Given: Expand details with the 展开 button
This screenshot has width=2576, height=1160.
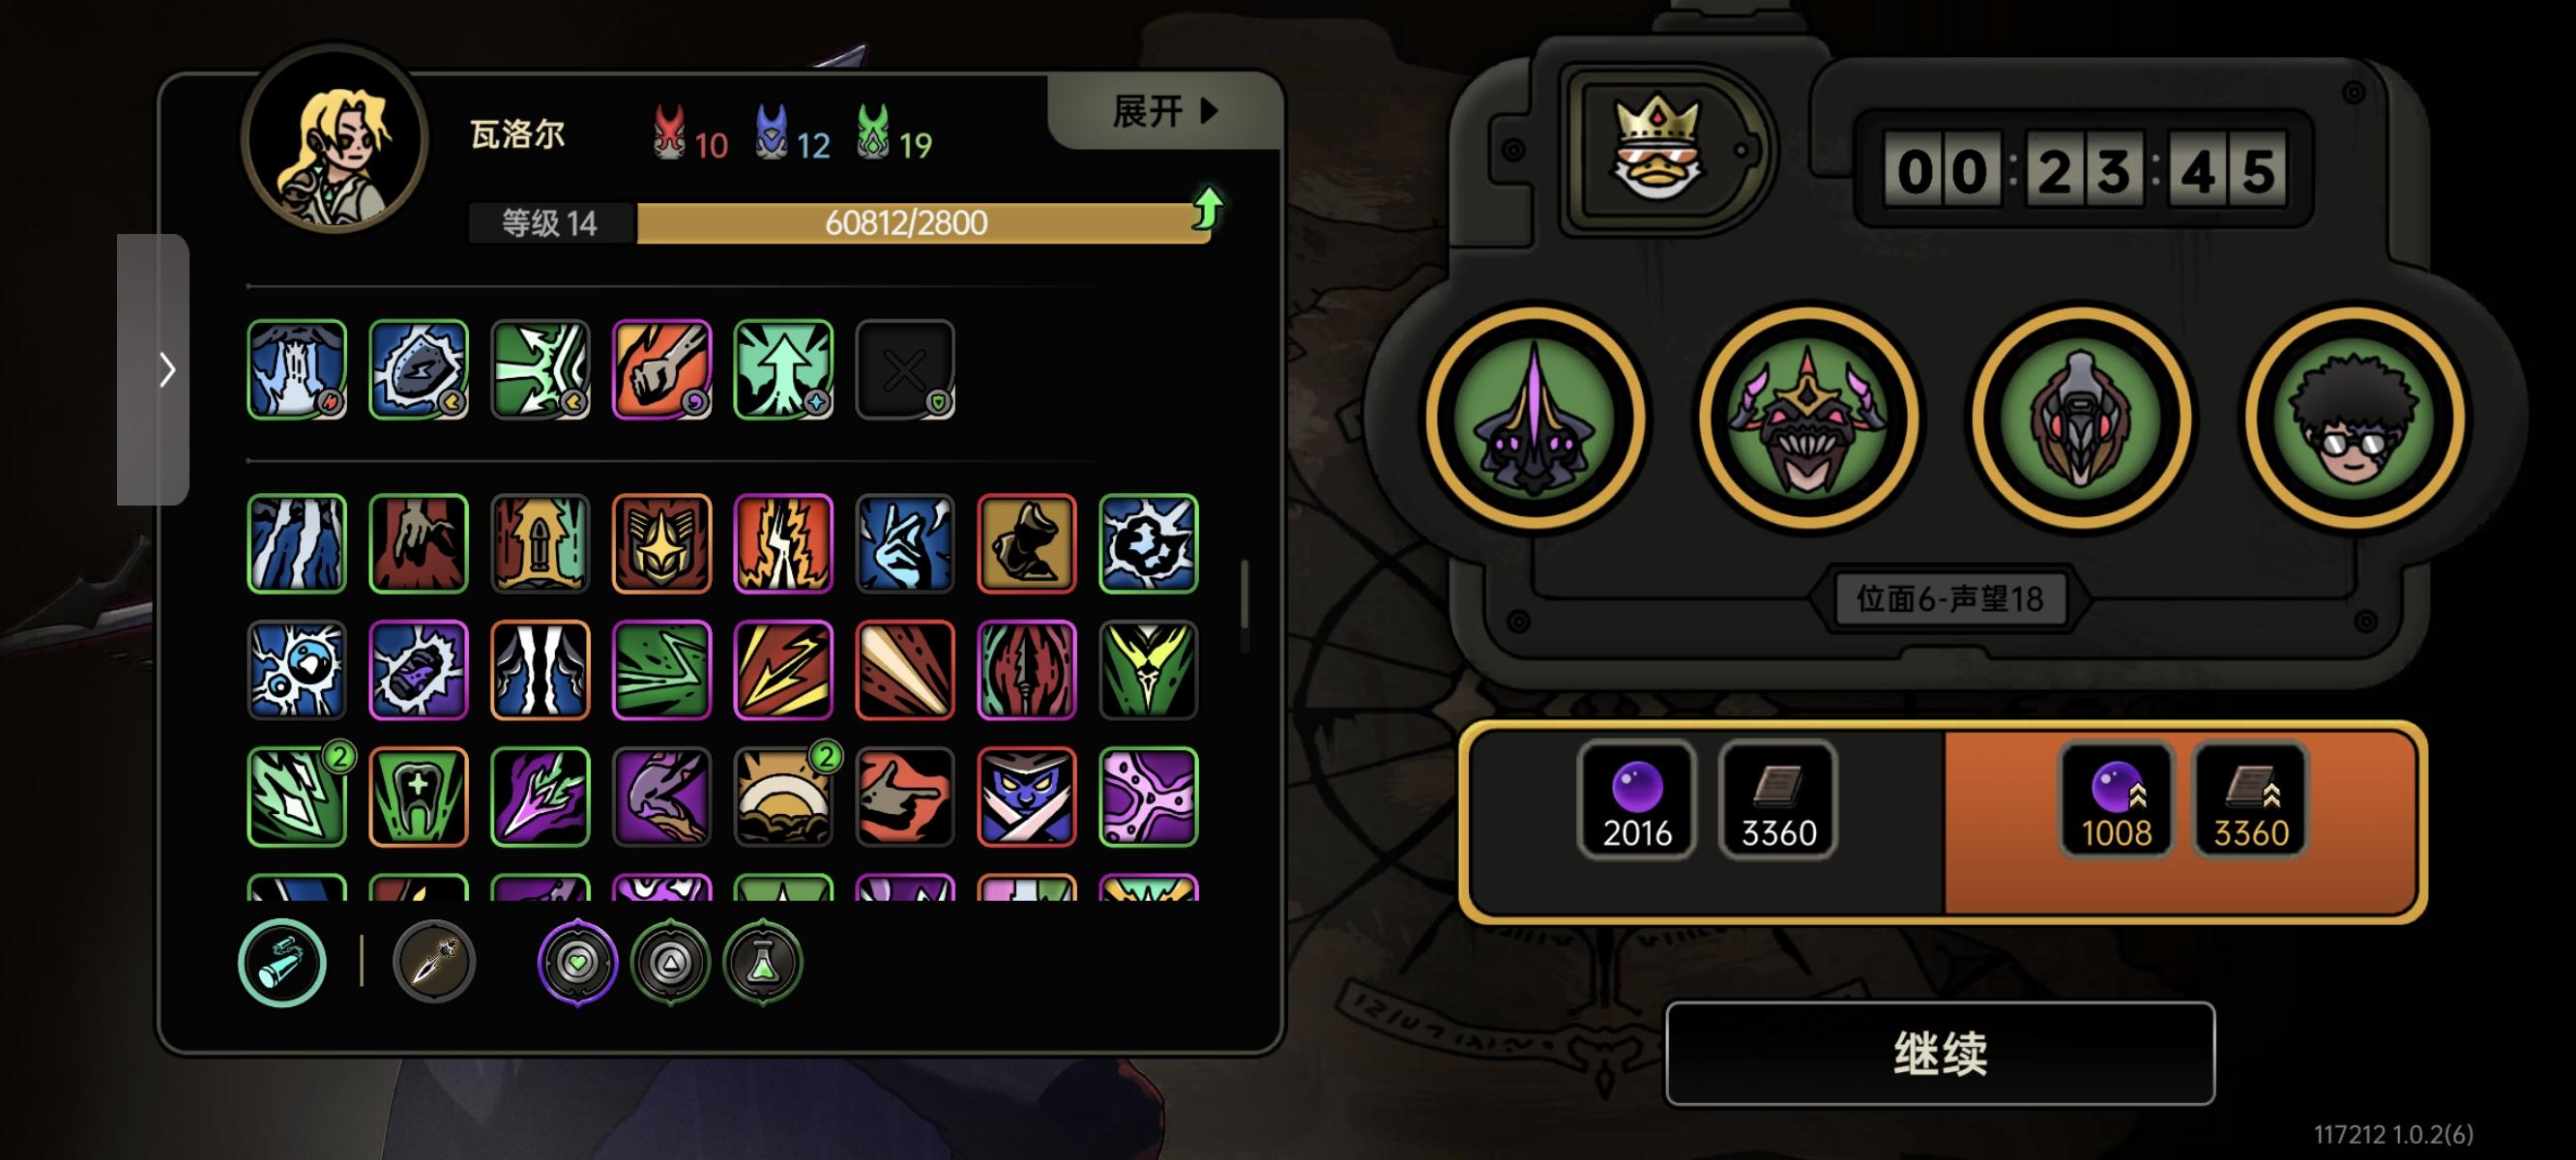Looking at the screenshot, I should (1165, 111).
